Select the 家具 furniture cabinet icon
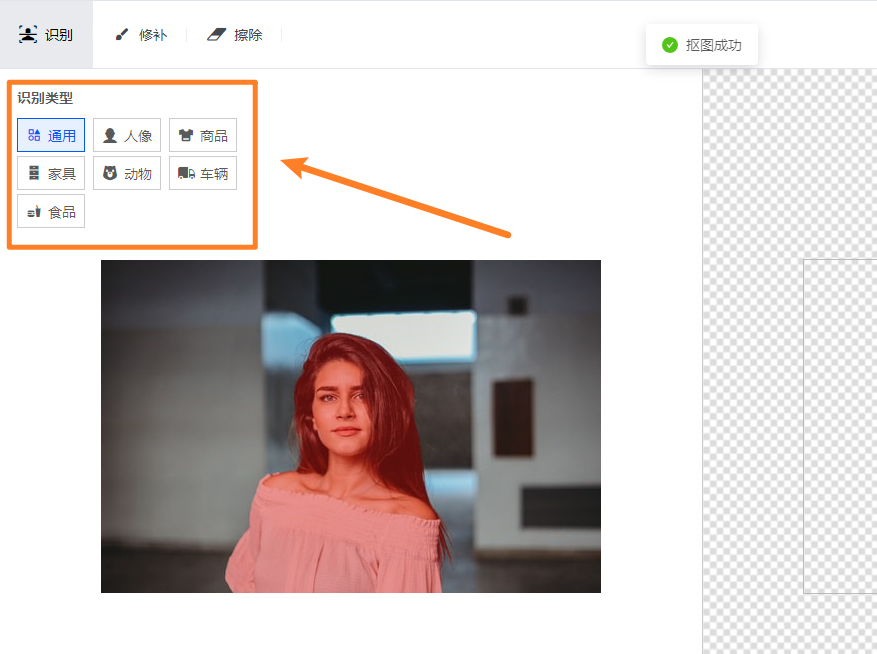The height and width of the screenshot is (654, 877). (34, 173)
